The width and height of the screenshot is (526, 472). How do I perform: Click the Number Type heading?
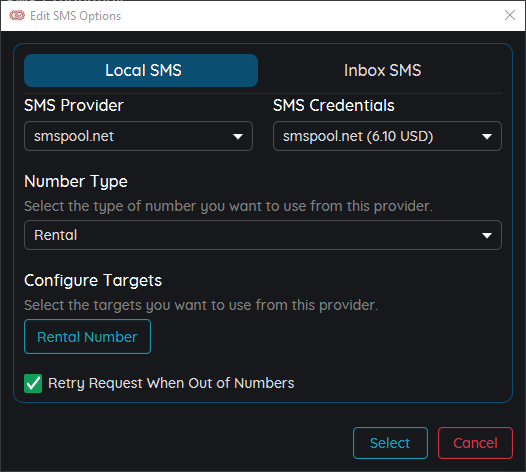(x=76, y=181)
